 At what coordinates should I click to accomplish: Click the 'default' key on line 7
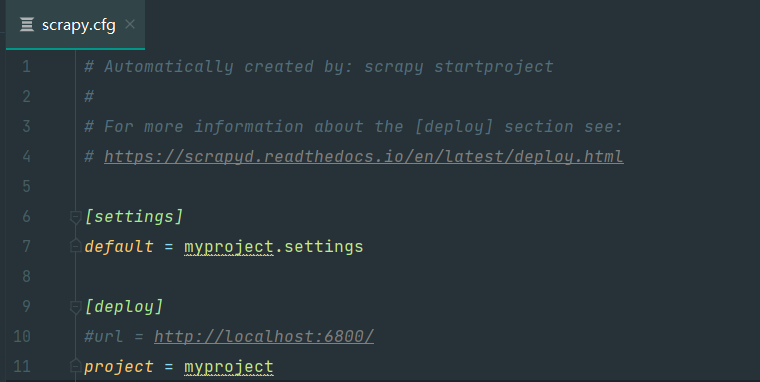[x=119, y=246]
